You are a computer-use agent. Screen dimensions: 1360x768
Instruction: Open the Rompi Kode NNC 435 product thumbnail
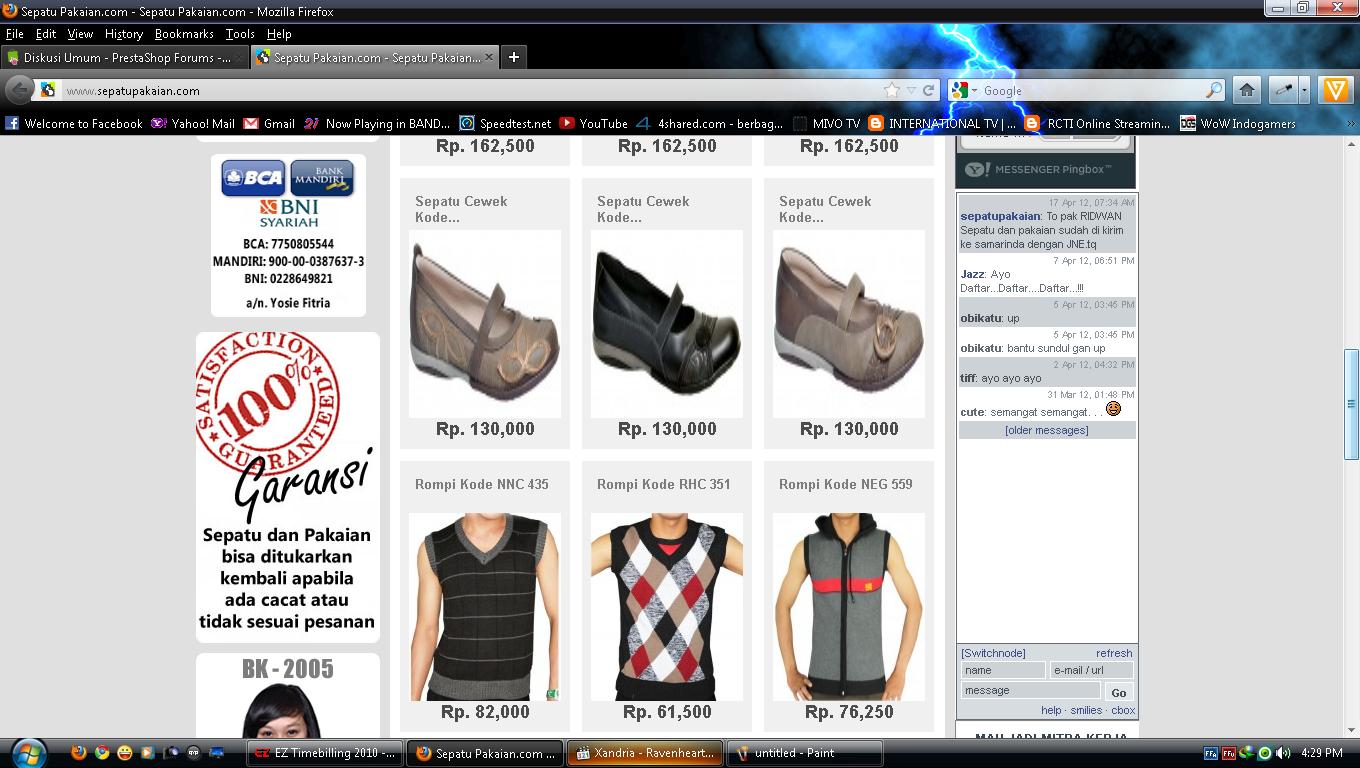pos(485,607)
